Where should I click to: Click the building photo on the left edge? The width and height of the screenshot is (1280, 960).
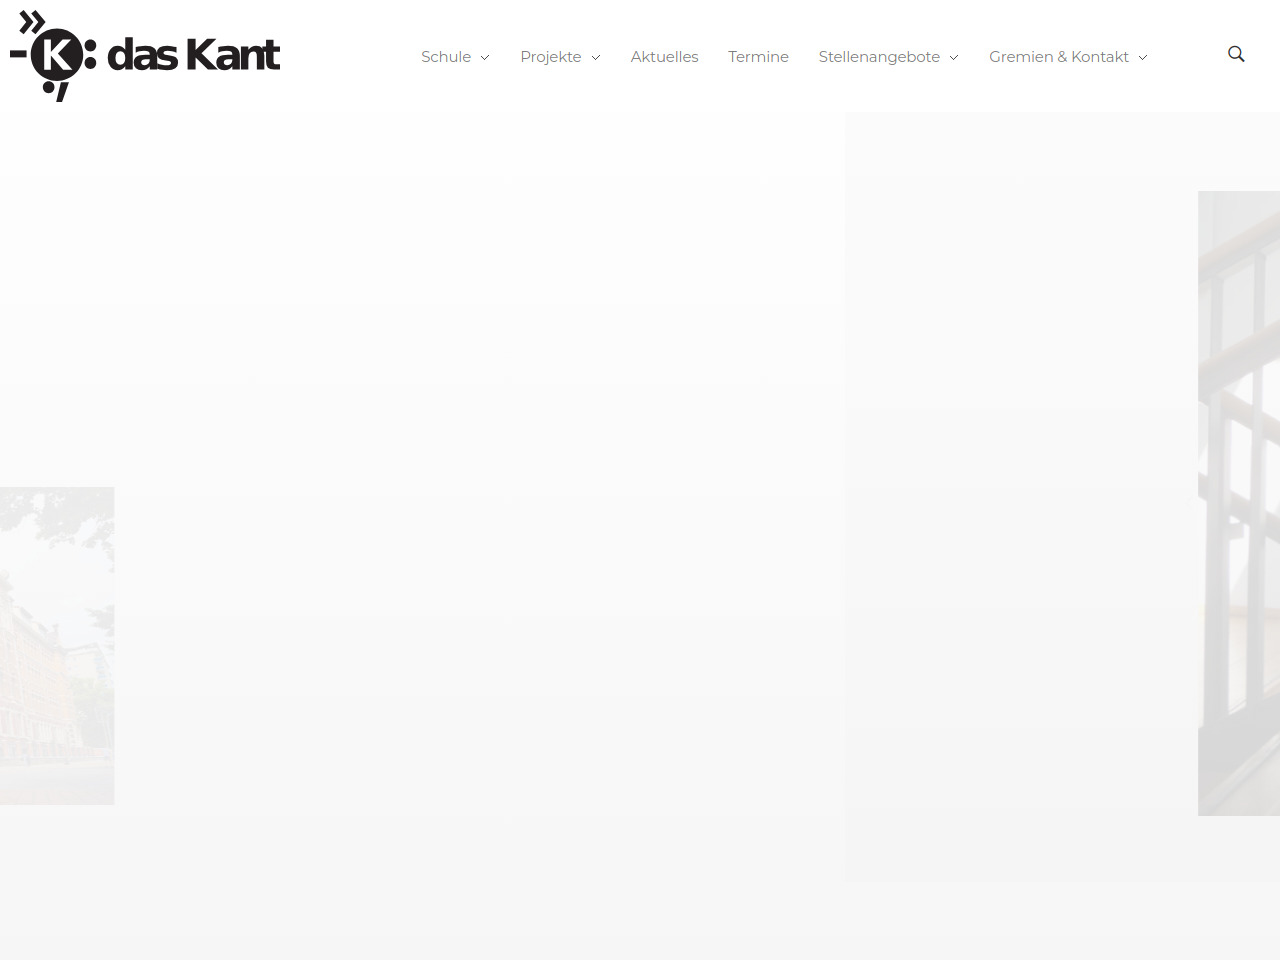(56, 645)
